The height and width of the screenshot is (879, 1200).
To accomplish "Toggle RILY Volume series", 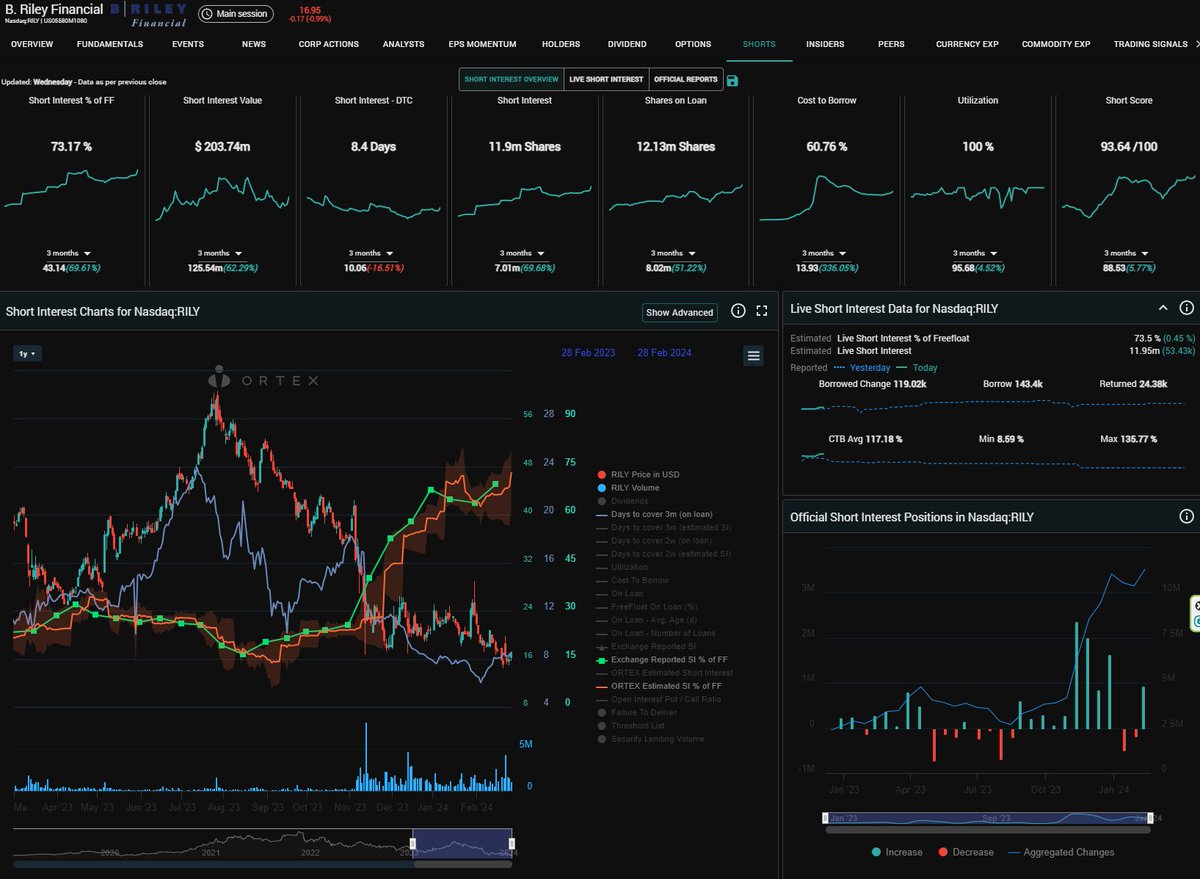I will pos(628,488).
